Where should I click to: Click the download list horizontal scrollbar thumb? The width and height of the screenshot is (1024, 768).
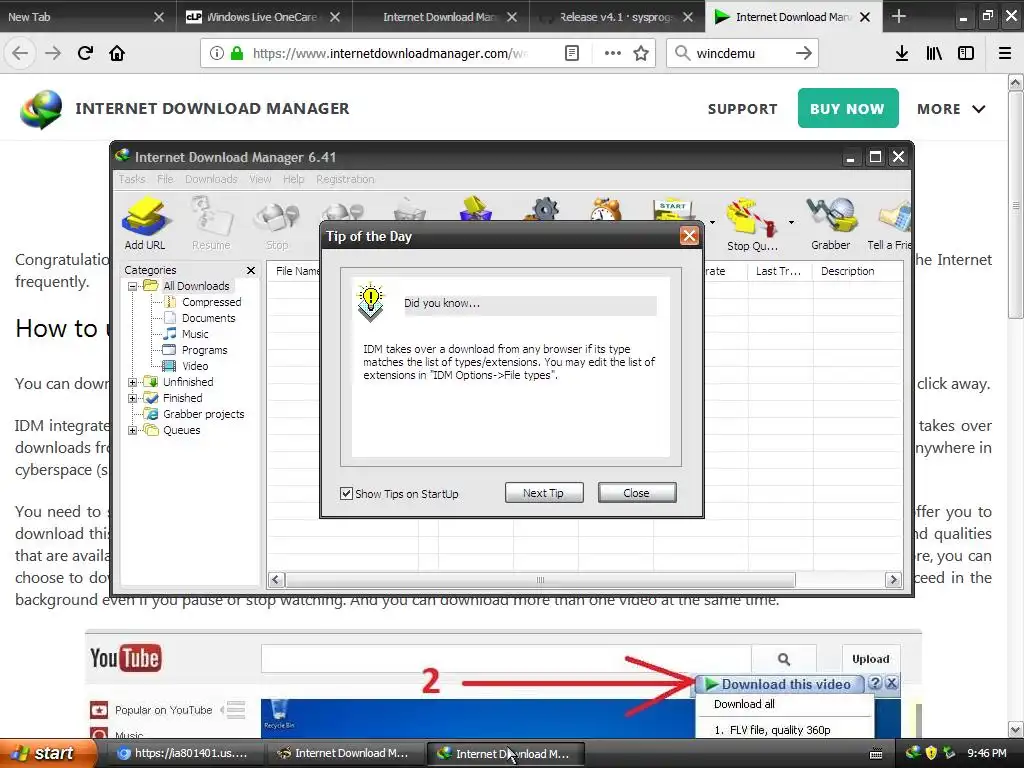[x=540, y=580]
